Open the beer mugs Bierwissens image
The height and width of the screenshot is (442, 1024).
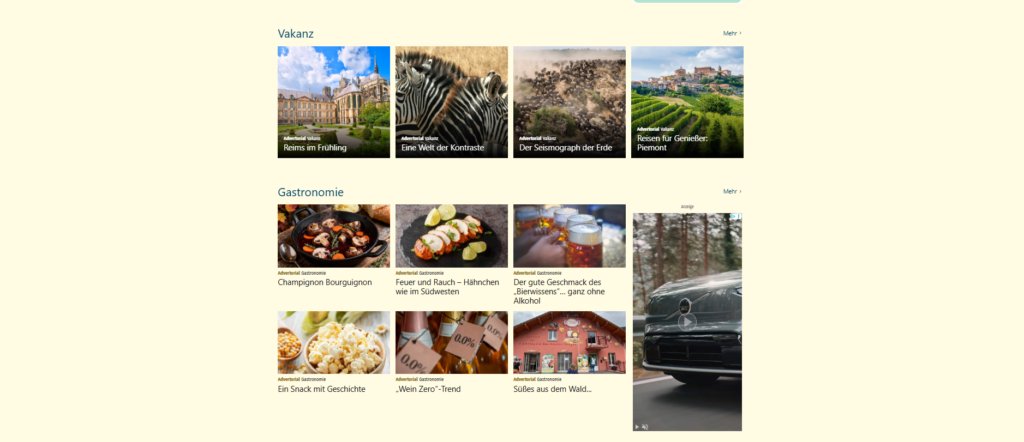pyautogui.click(x=569, y=236)
